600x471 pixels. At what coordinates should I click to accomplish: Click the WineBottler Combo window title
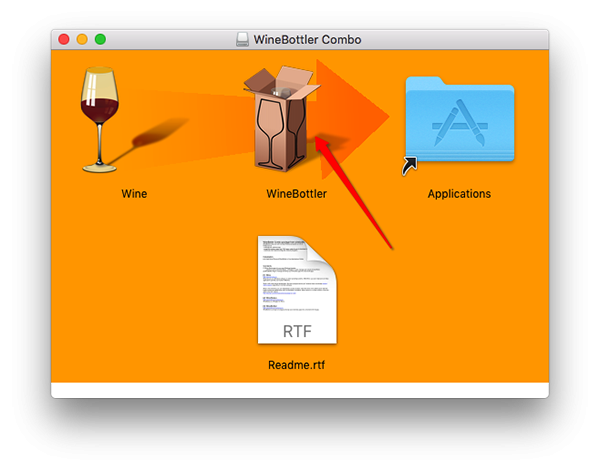tap(307, 39)
